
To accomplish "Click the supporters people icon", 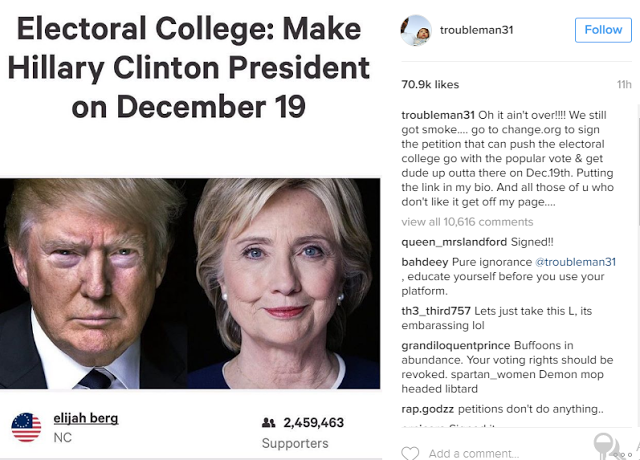I will 269,422.
